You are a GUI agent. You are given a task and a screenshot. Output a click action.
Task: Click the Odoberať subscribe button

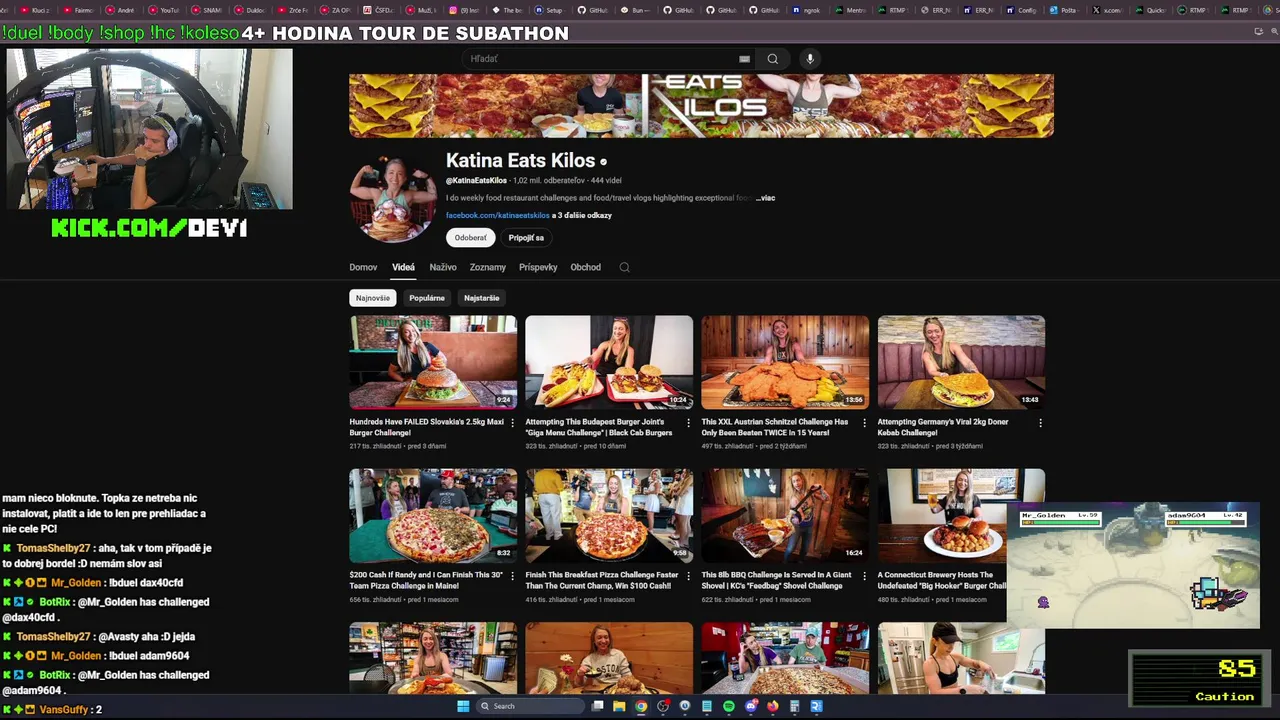pyautogui.click(x=470, y=238)
